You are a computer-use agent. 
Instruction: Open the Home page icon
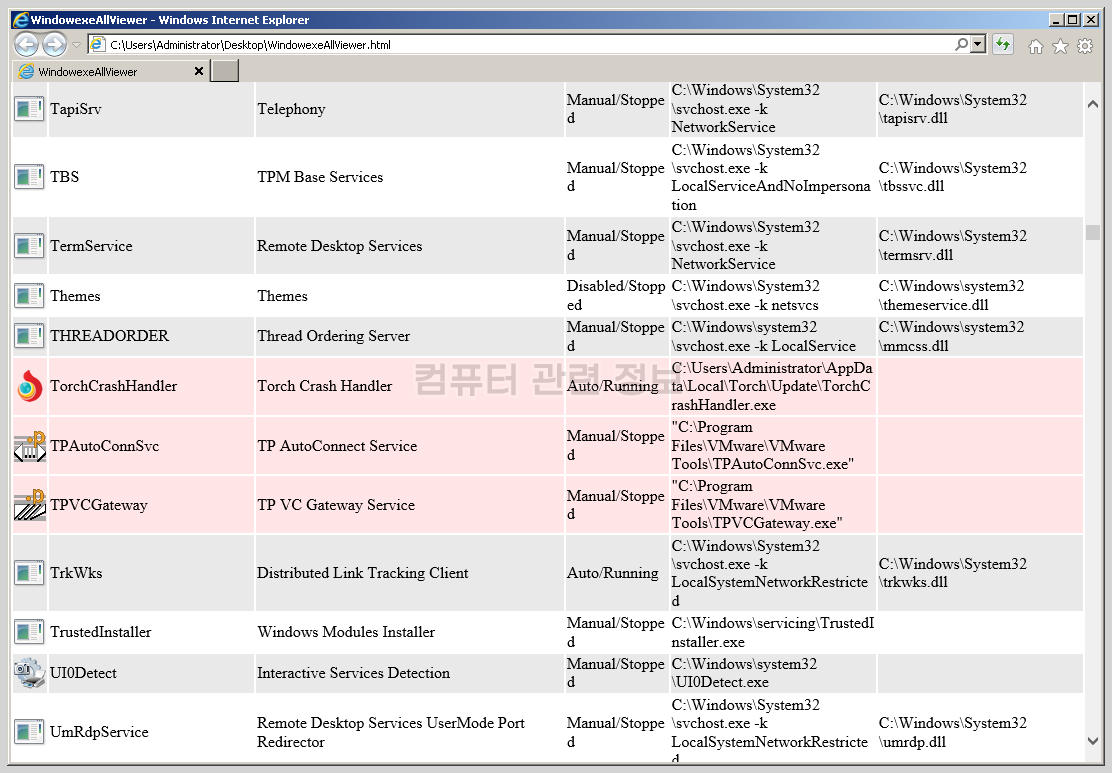click(x=1035, y=47)
